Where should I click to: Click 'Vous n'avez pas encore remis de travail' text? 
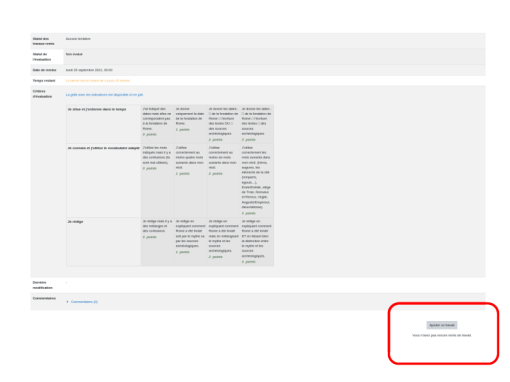tap(442, 335)
